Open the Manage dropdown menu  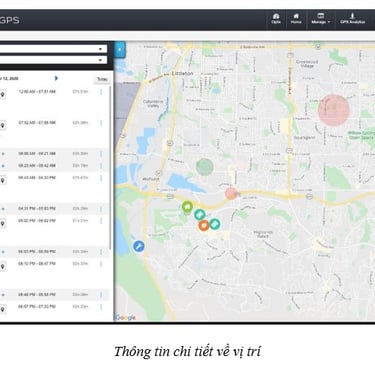(321, 19)
